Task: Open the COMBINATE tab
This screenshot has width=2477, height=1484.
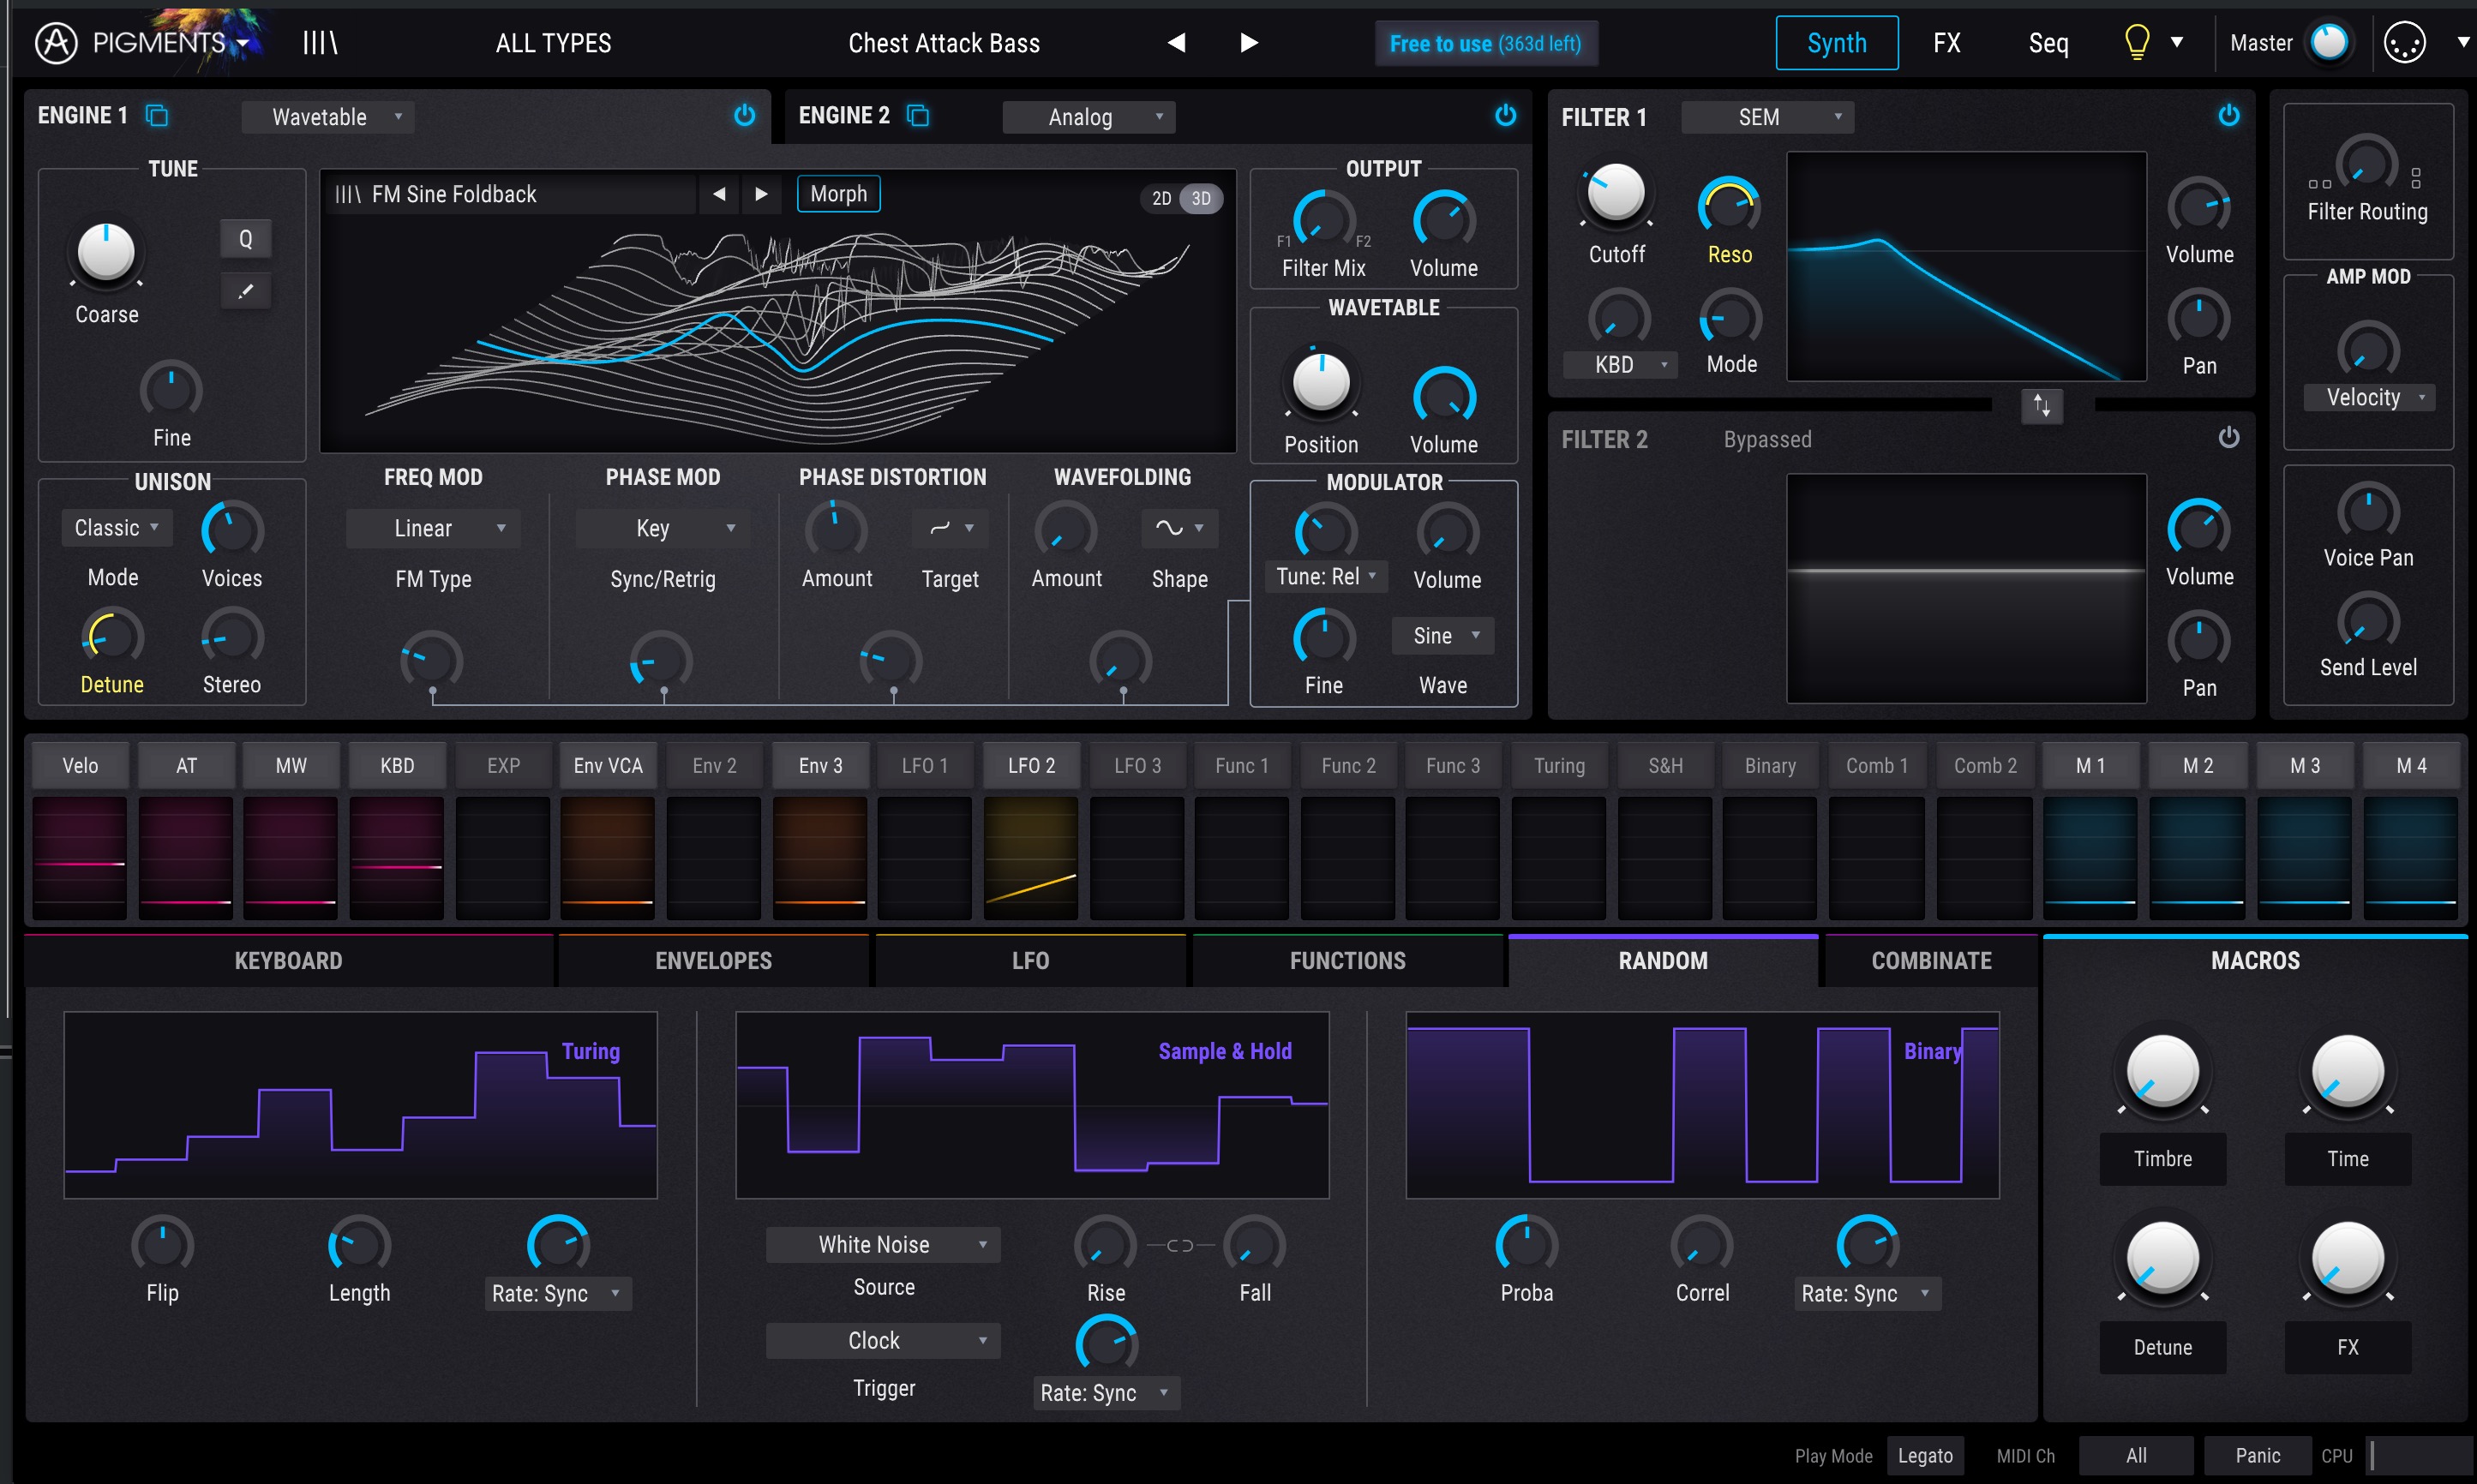Action: [1931, 961]
